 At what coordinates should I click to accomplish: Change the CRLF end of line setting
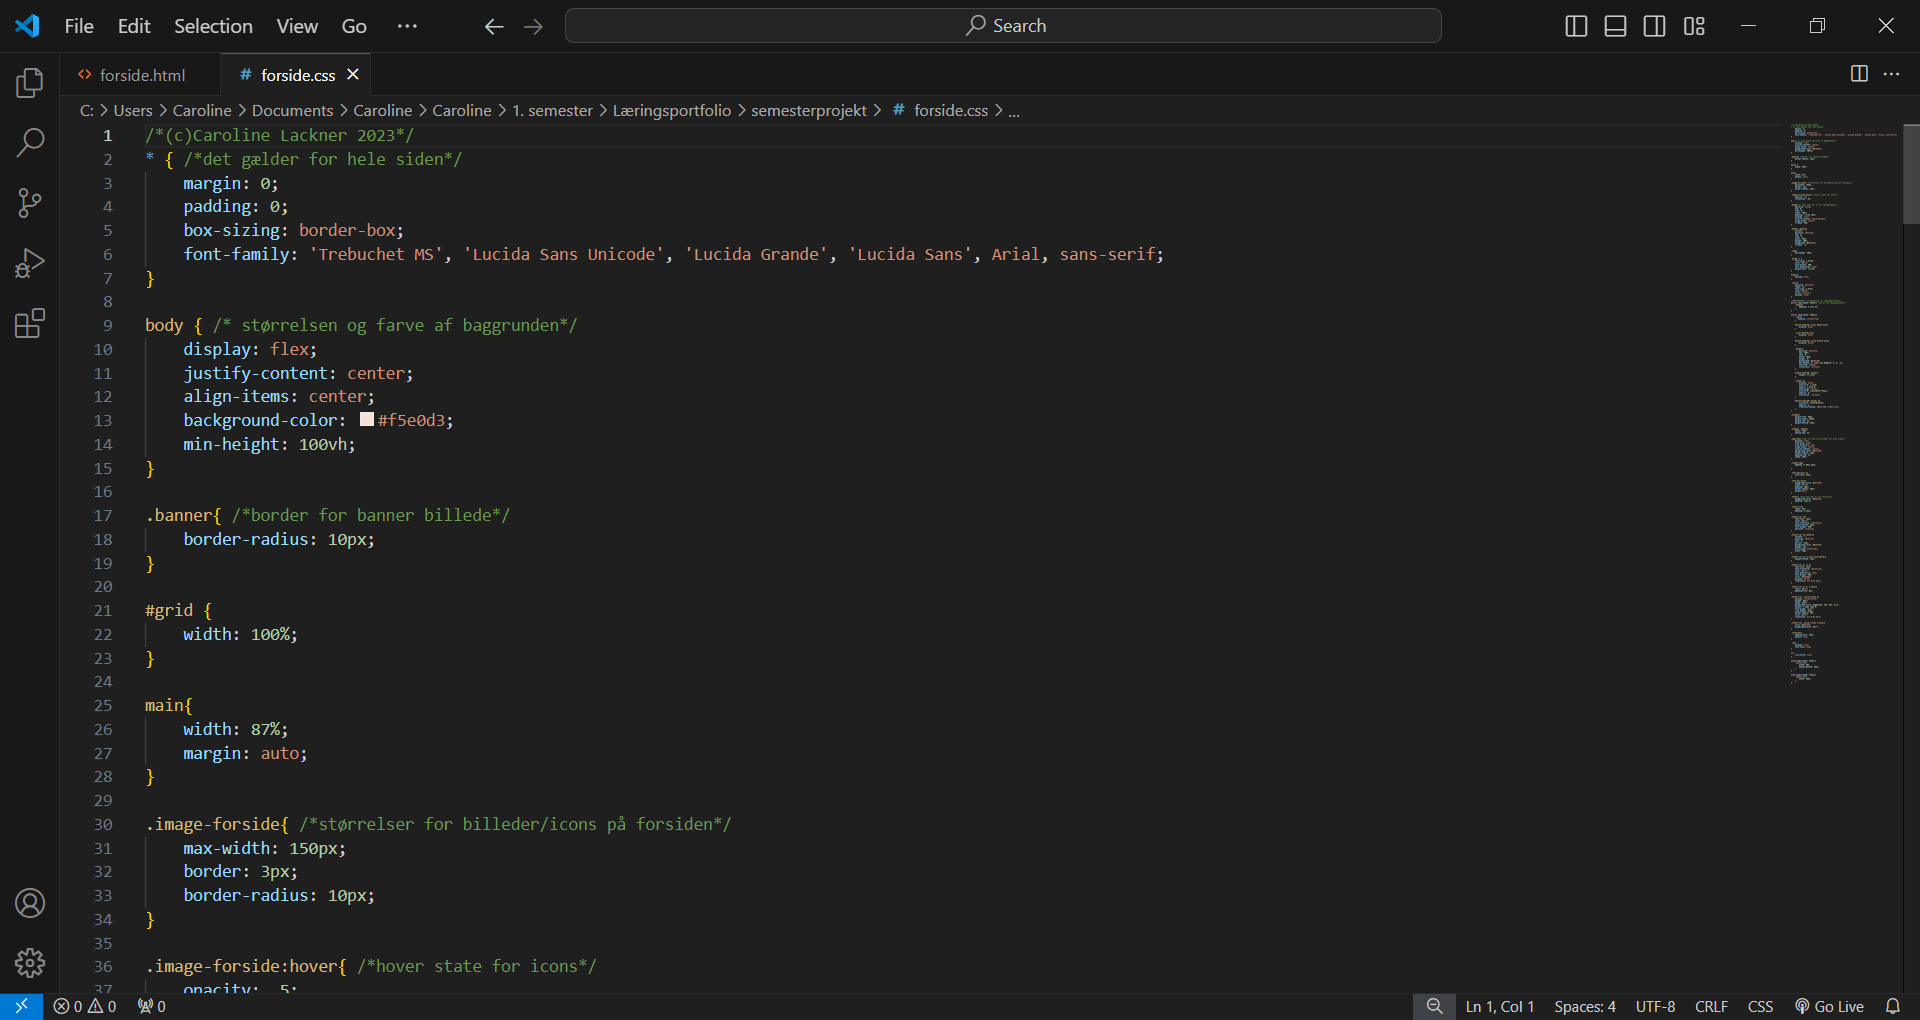pos(1711,1006)
